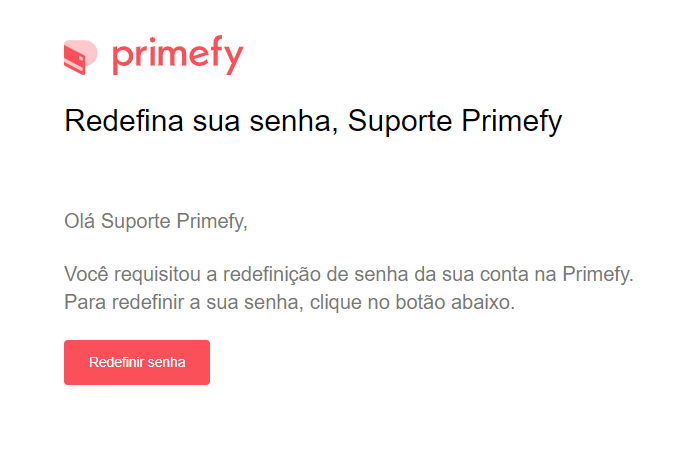
Task: Click the greeting Olá Suporte Primefy
Action: 156,221
